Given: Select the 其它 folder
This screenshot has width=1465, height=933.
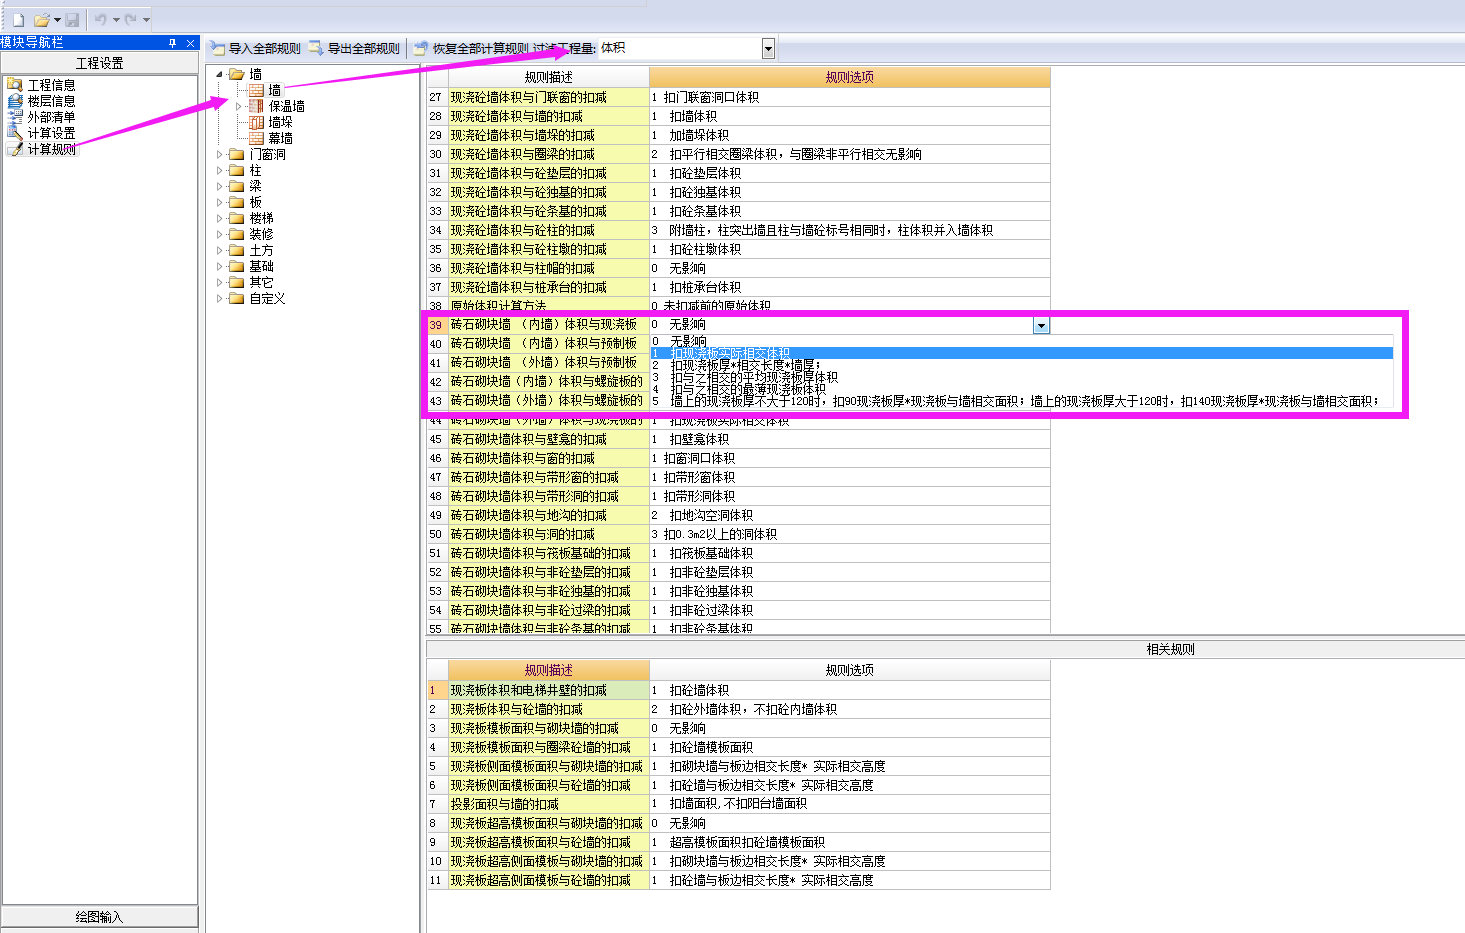Looking at the screenshot, I should click(261, 282).
